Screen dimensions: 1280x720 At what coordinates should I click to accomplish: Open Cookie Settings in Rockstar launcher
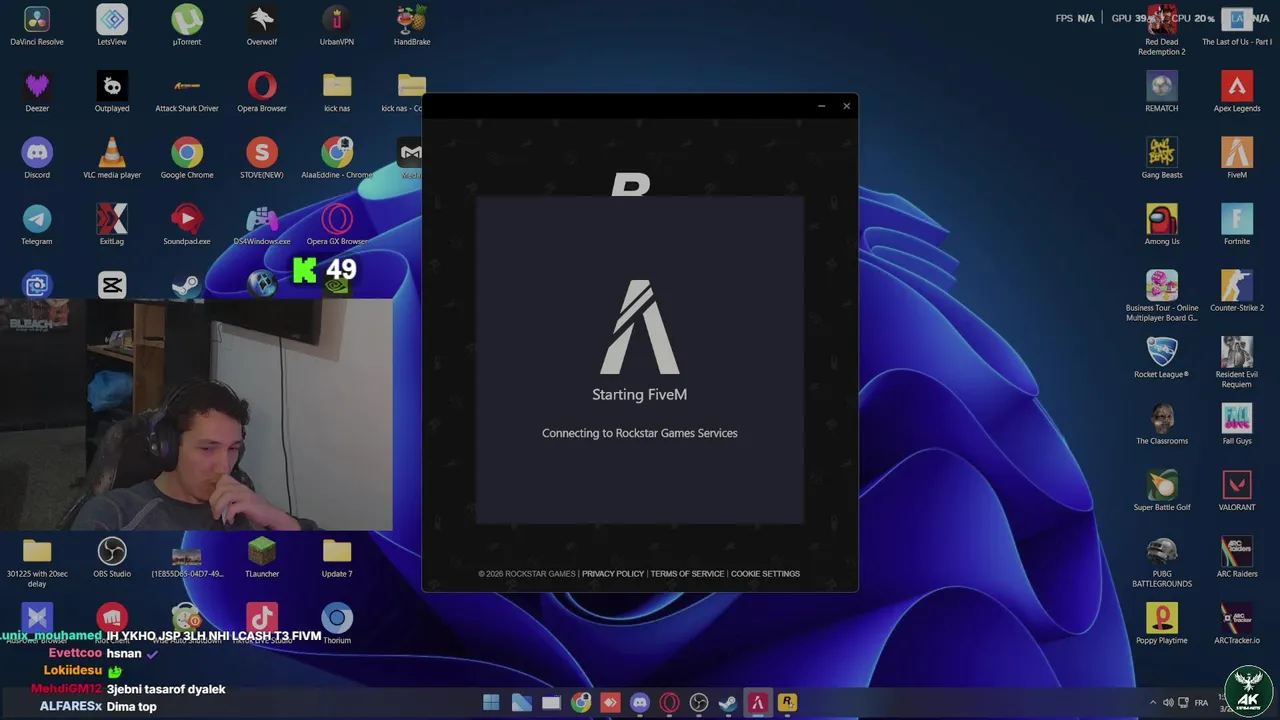[x=765, y=574]
